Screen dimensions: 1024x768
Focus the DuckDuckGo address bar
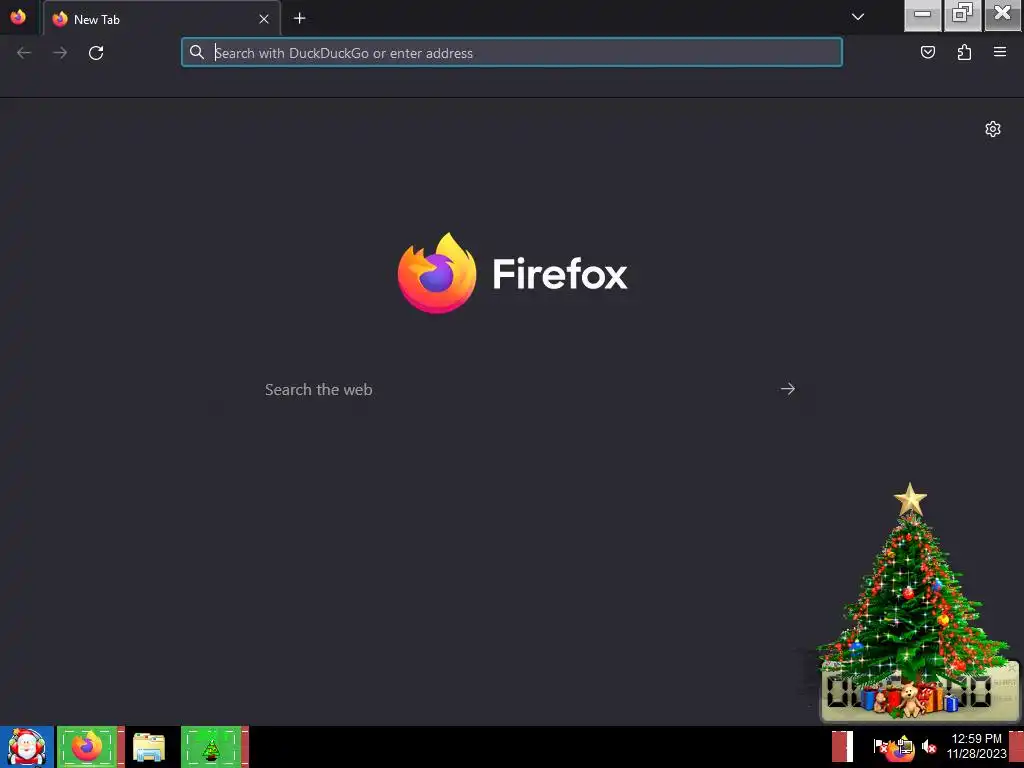point(511,53)
